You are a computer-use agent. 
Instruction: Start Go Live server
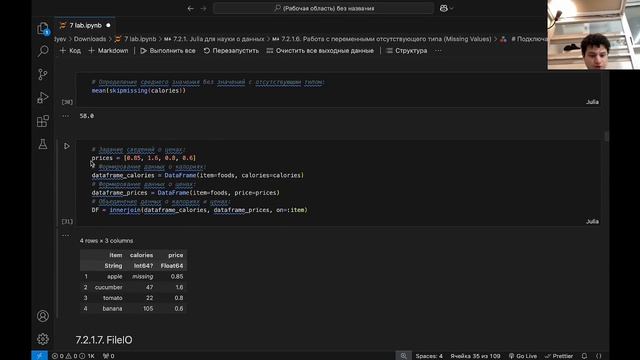[523, 356]
